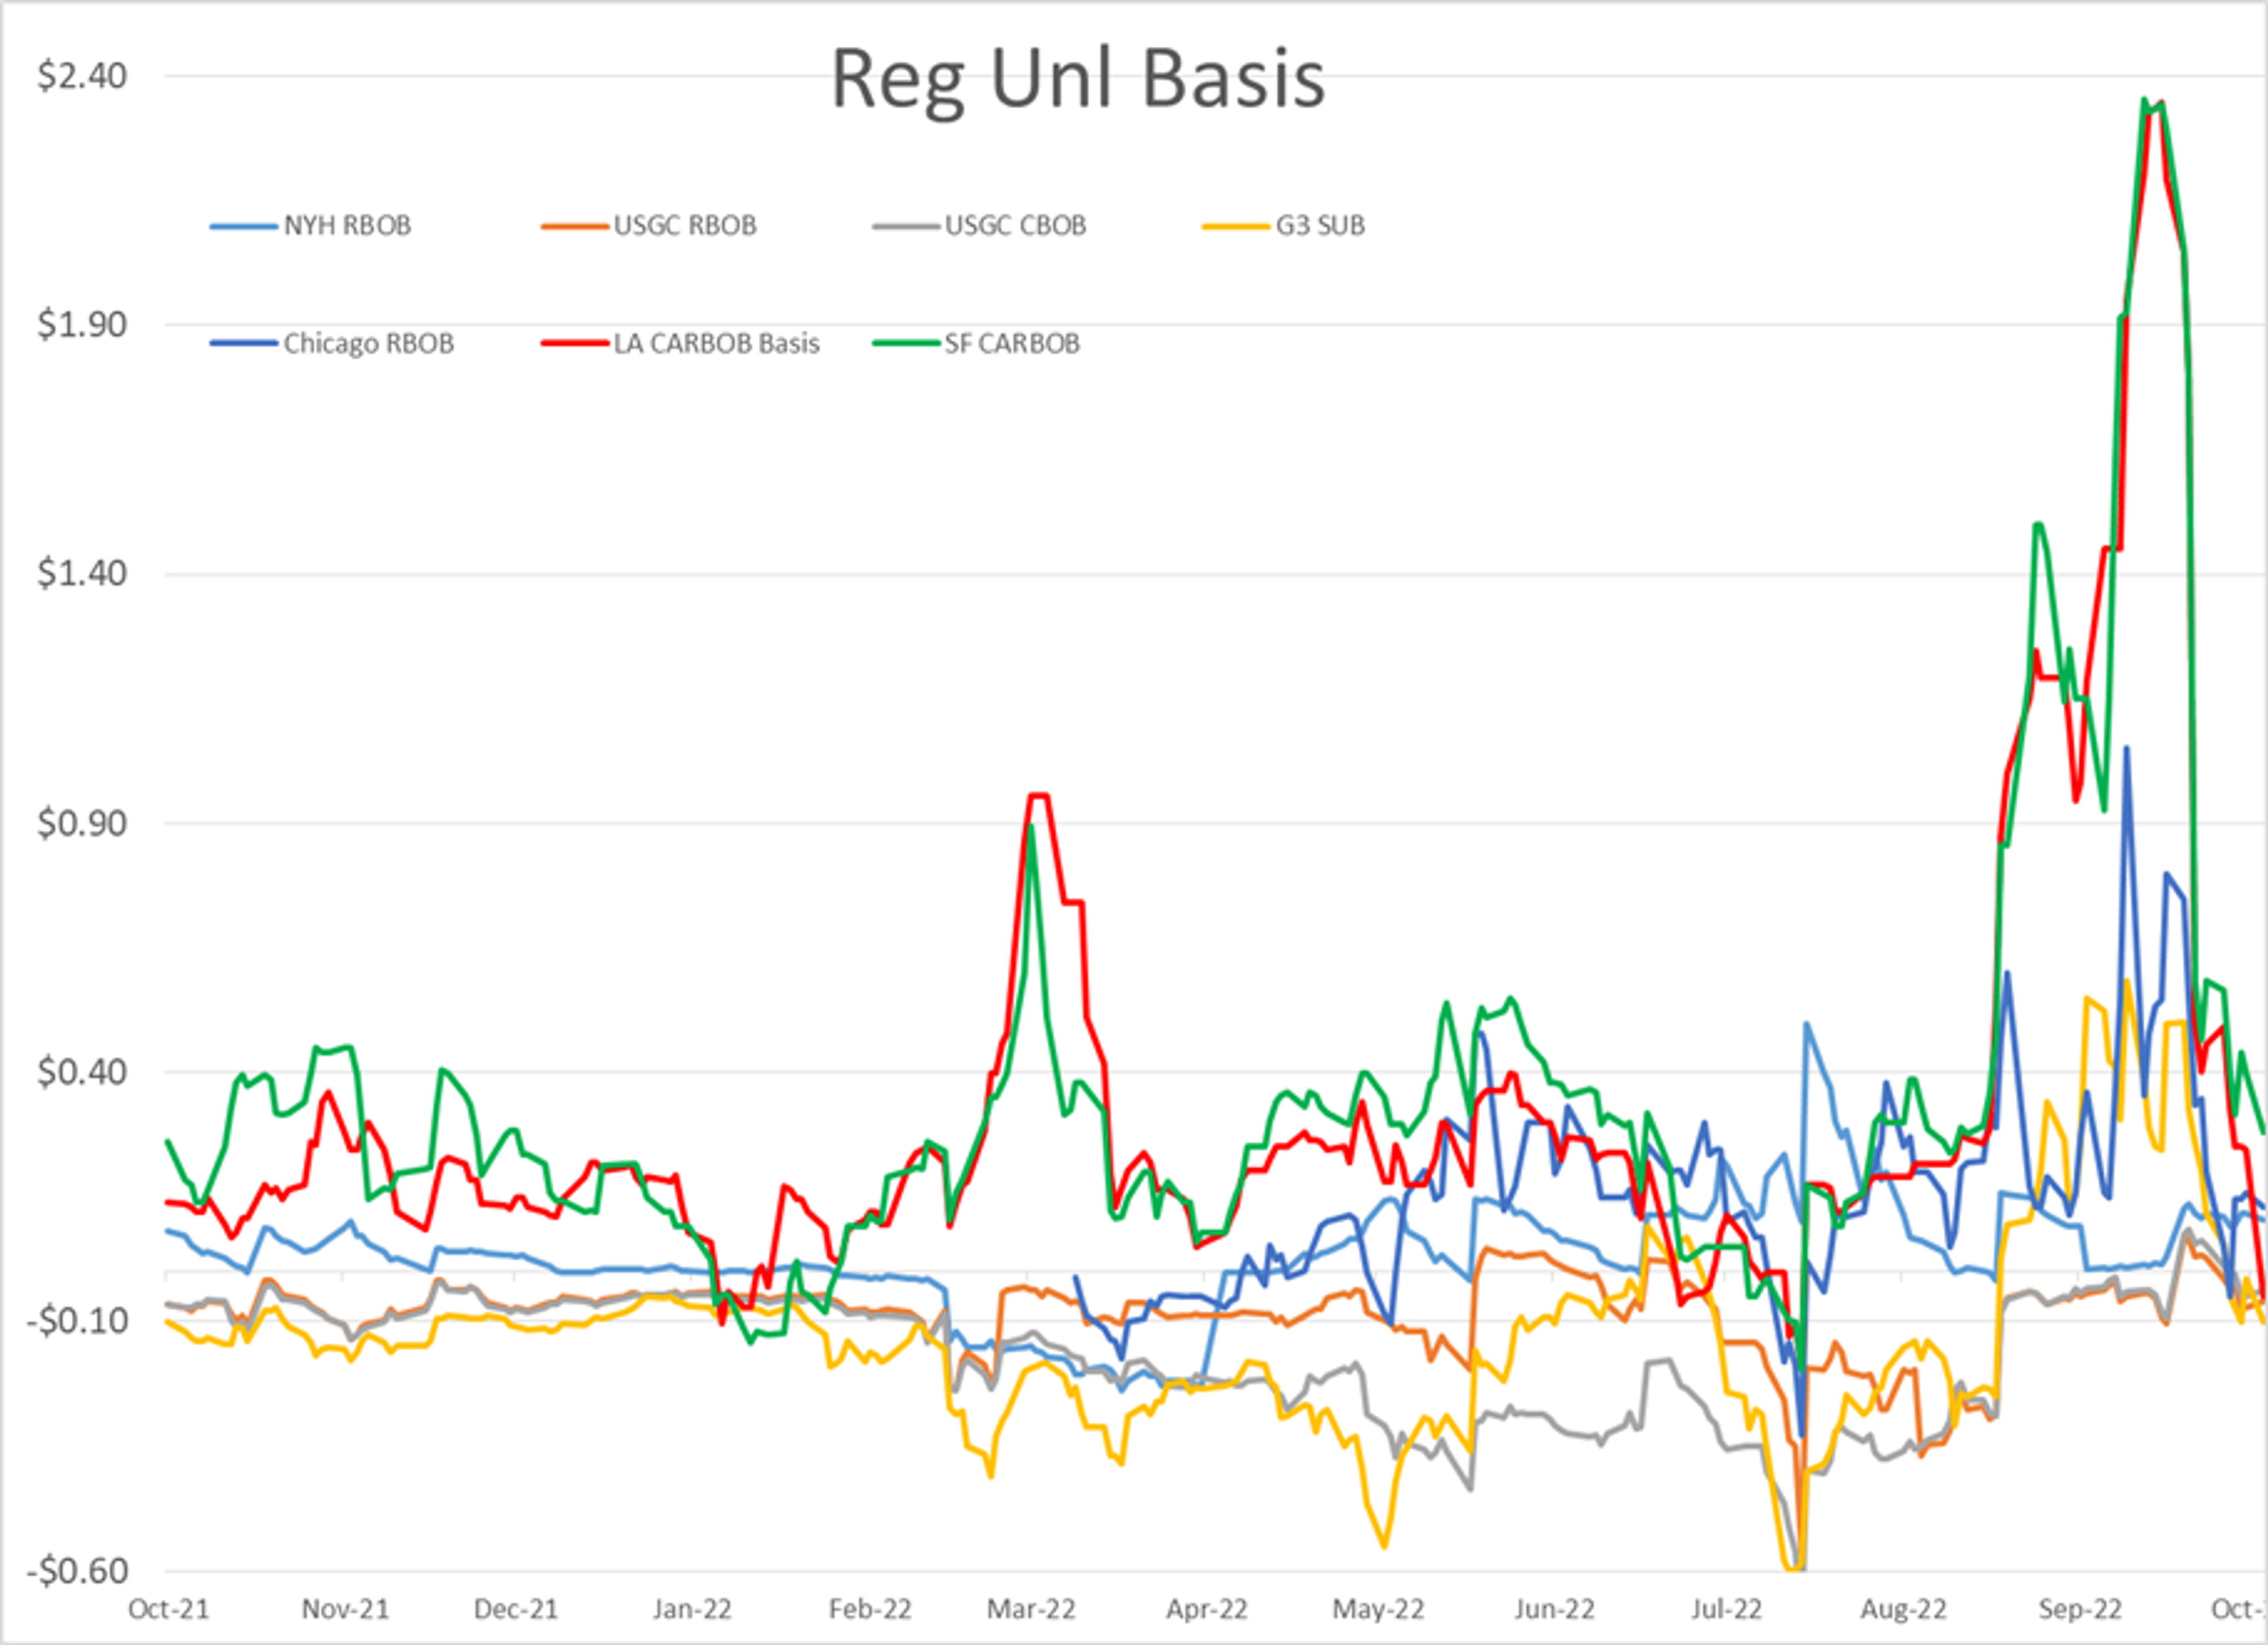Viewport: 2268px width, 1645px height.
Task: Click the Jan-22 x-axis label
Action: 692,1610
